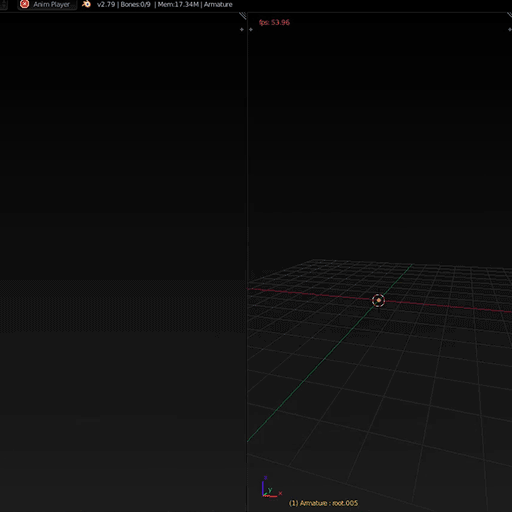Stop playback with the Anim Player button
Viewport: 512px width, 512px height.
coord(47,4)
